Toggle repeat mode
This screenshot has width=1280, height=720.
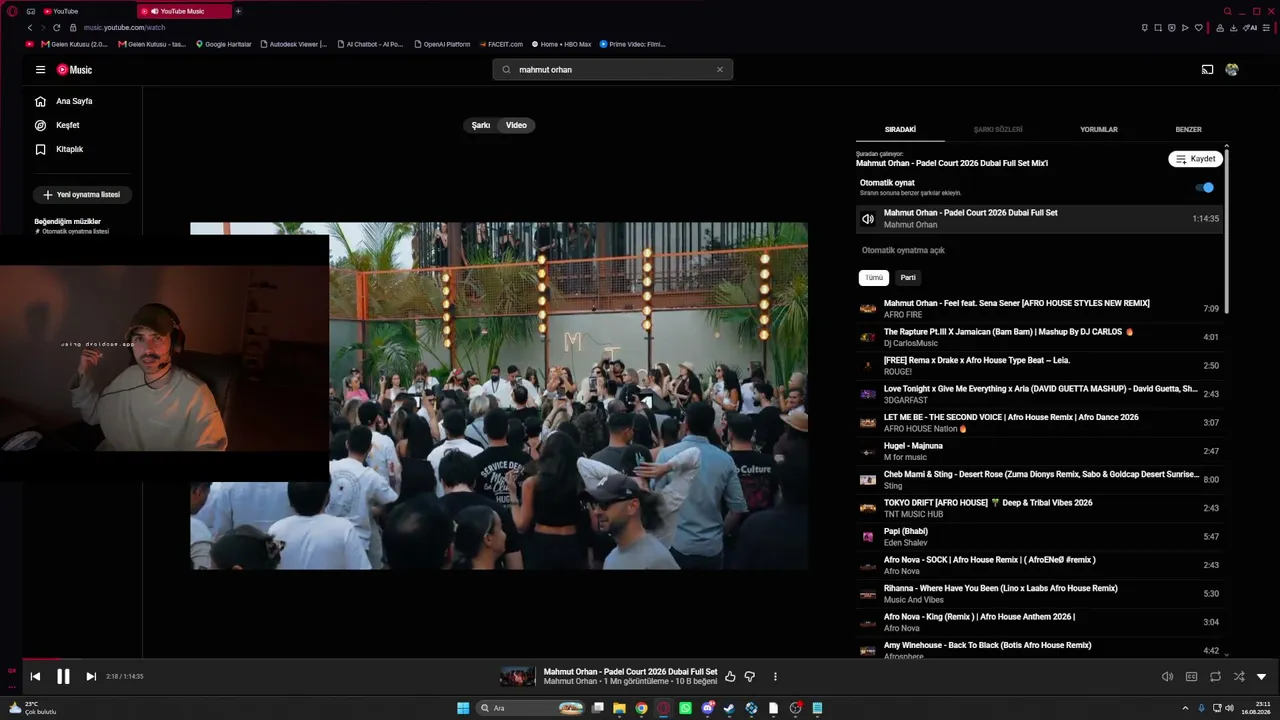[1215, 677]
